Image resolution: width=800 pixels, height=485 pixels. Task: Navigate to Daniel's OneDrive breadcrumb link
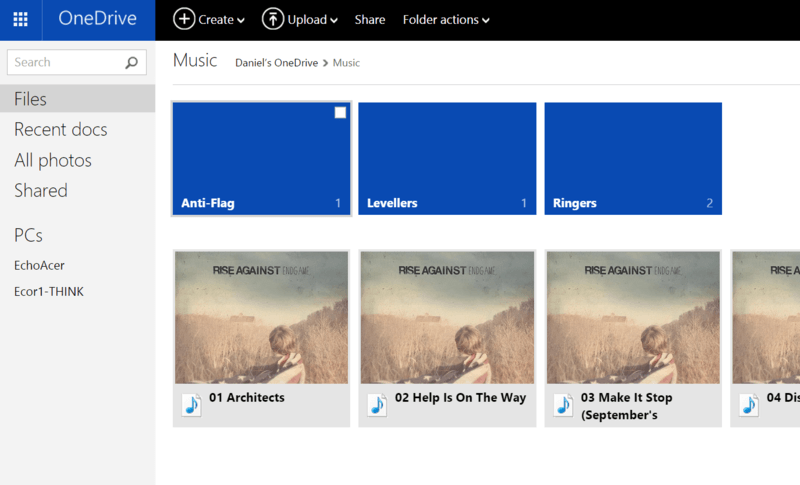click(x=276, y=63)
